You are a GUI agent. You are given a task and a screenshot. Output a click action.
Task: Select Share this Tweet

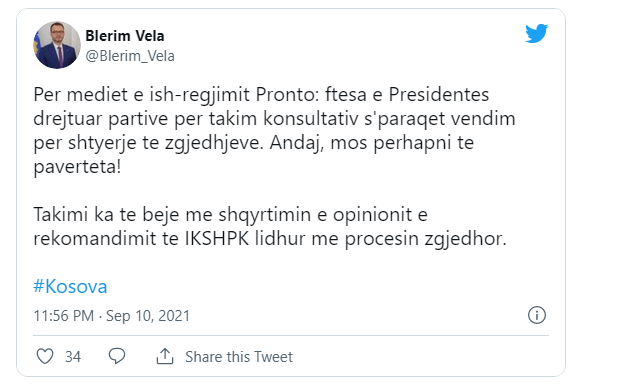click(x=239, y=357)
